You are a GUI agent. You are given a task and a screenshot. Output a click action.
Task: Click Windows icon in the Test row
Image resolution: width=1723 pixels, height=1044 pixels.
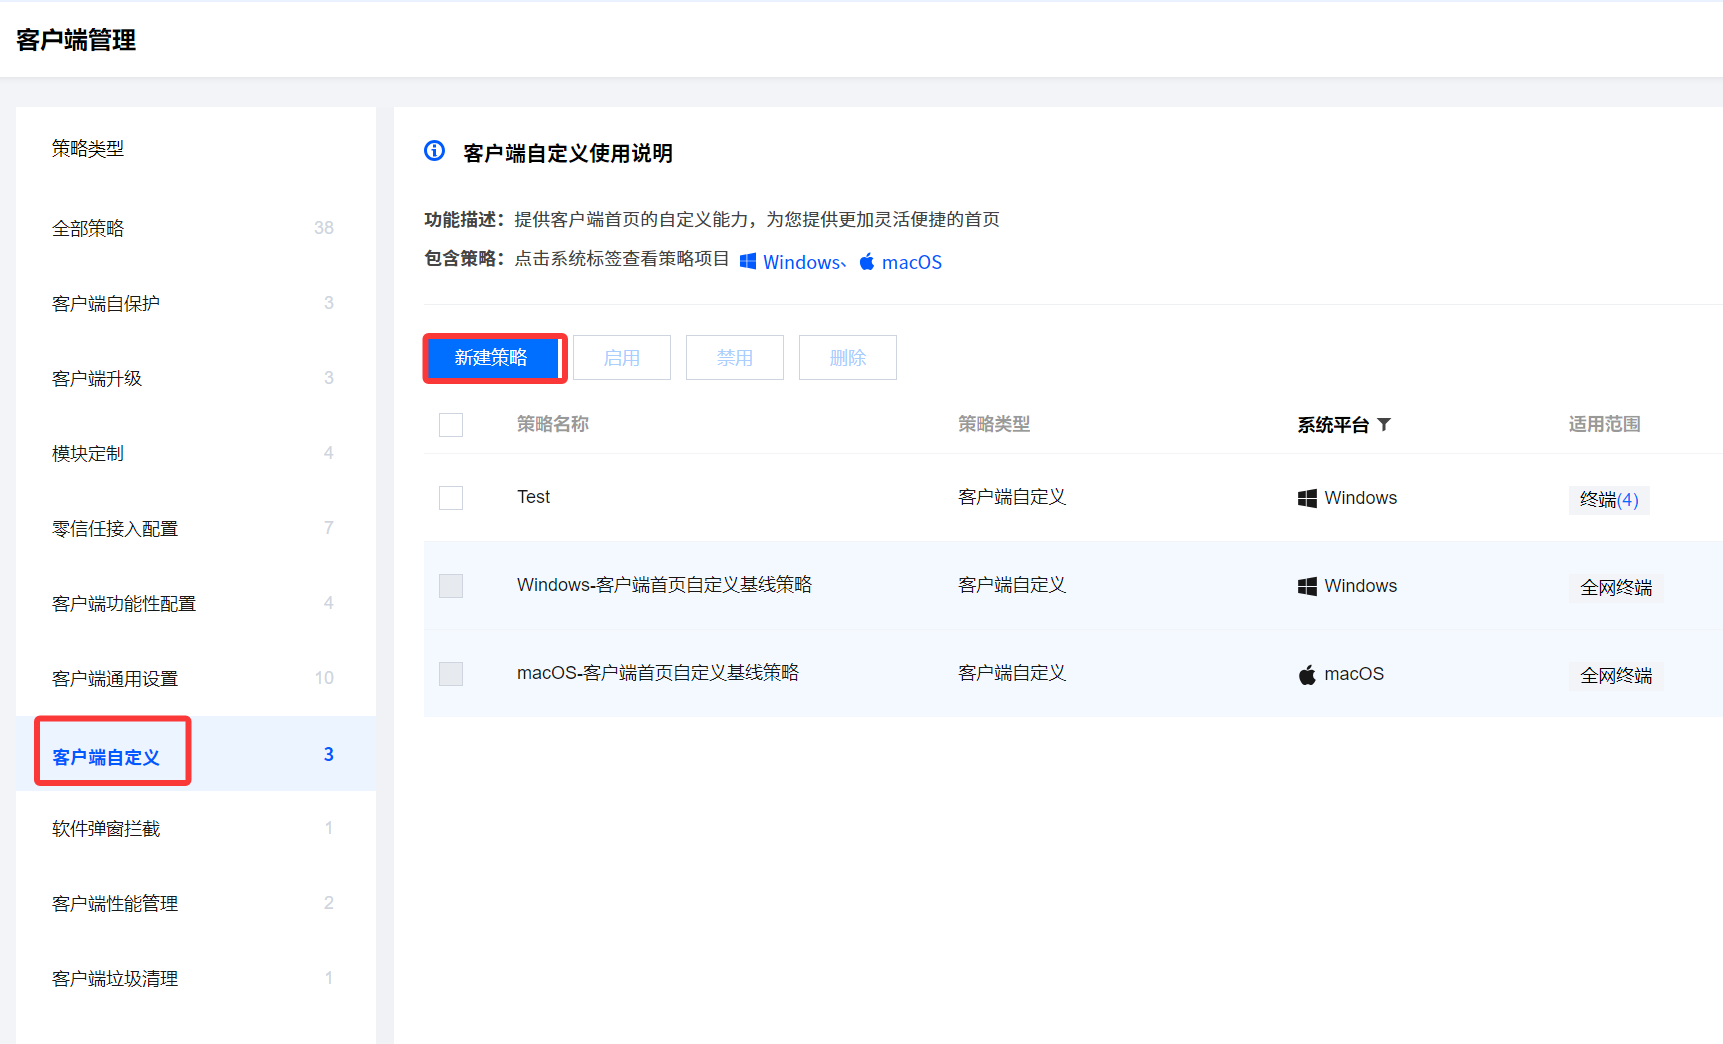(1307, 498)
